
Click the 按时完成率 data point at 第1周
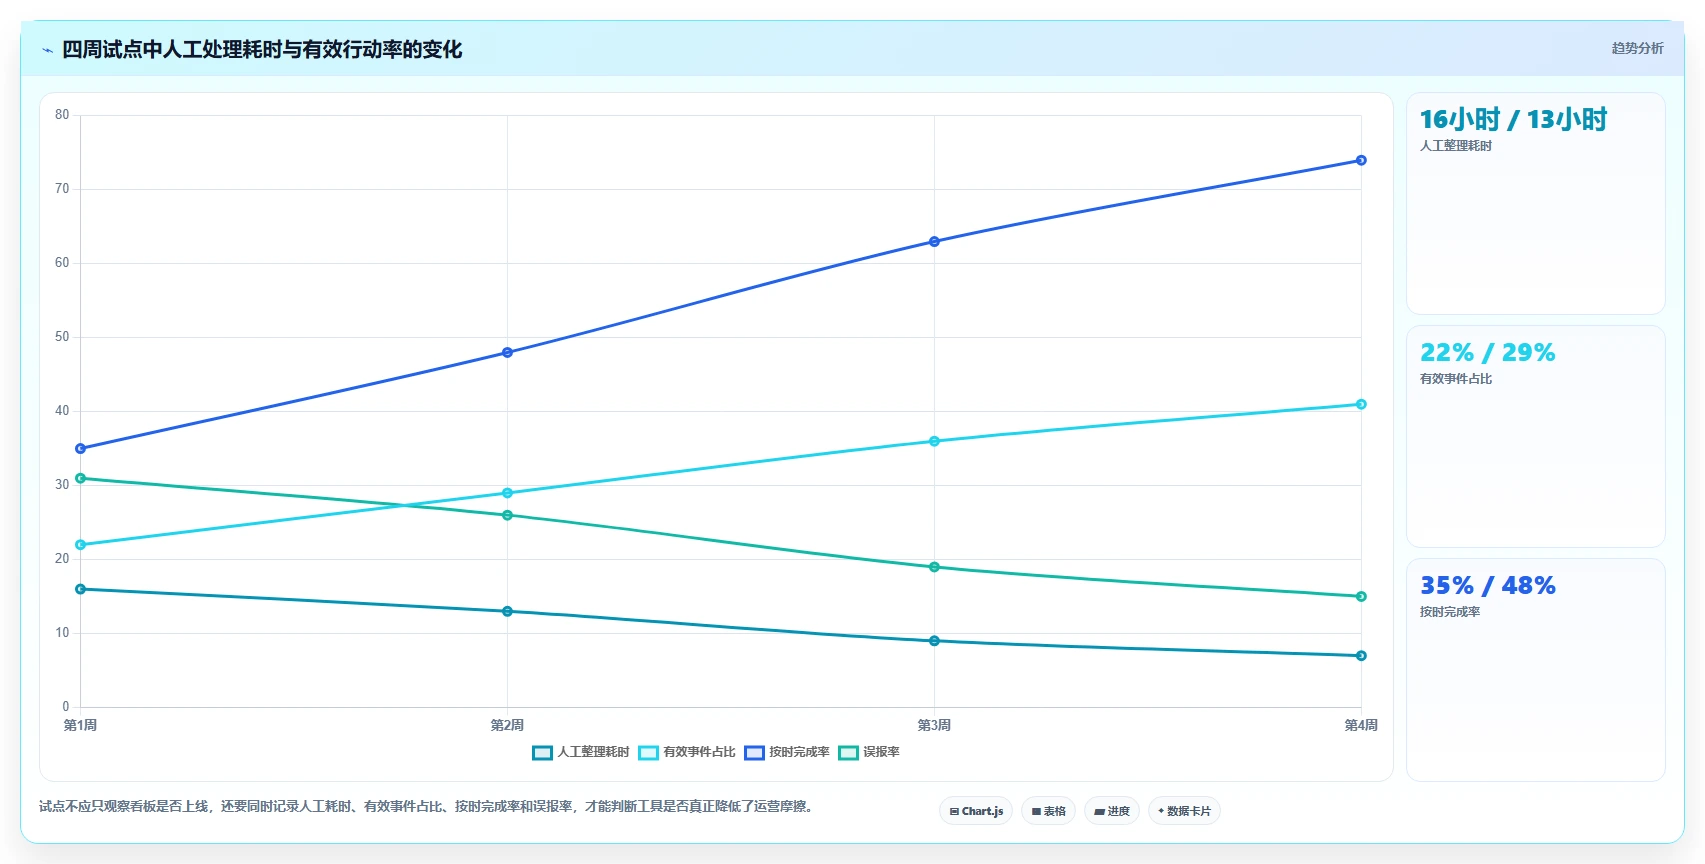81,449
